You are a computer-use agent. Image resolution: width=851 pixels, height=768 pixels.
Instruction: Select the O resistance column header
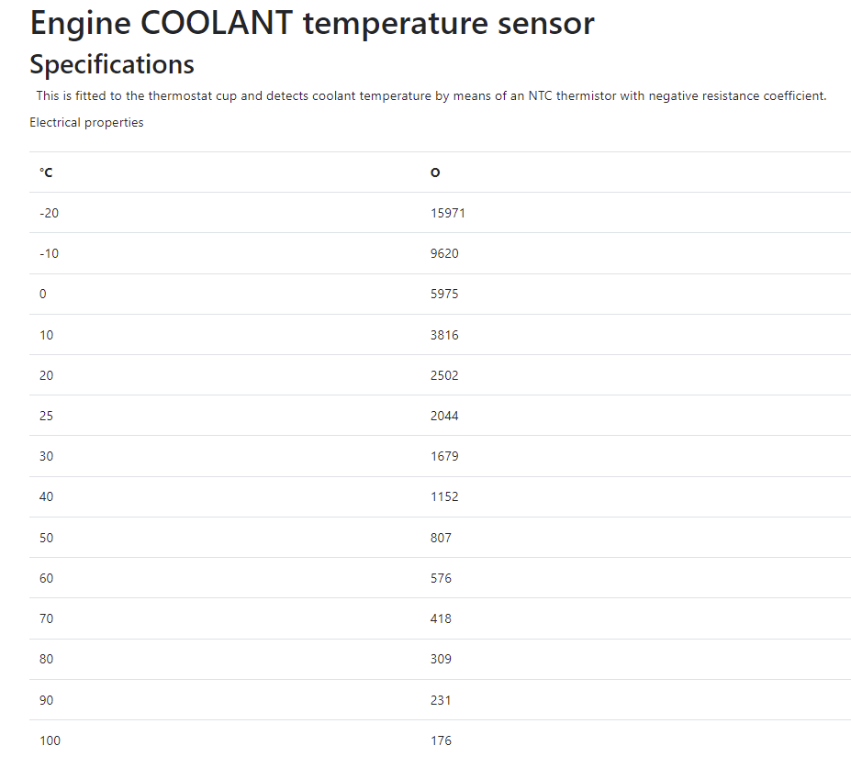coord(435,173)
